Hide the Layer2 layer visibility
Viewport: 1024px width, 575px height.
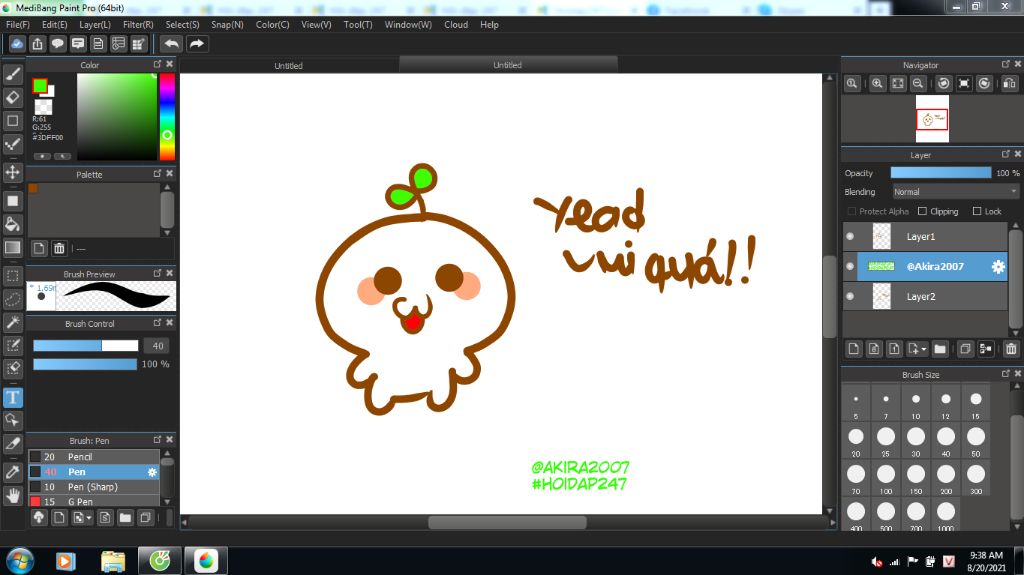pyautogui.click(x=850, y=296)
